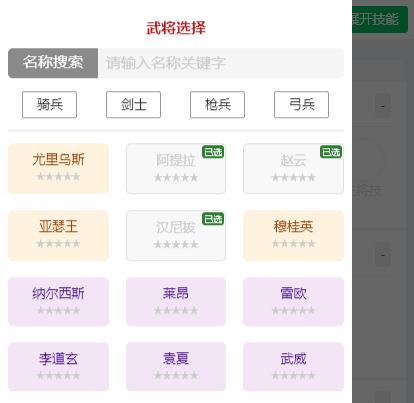
Task: Filter generals by 剑士
Action: (133, 105)
